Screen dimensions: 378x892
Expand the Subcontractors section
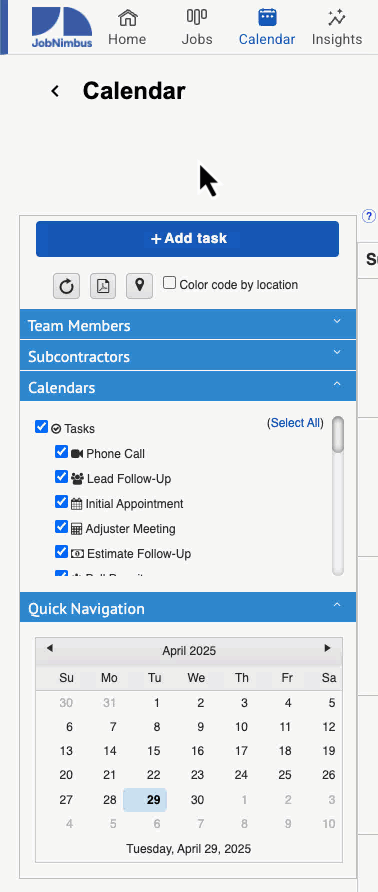pos(188,356)
